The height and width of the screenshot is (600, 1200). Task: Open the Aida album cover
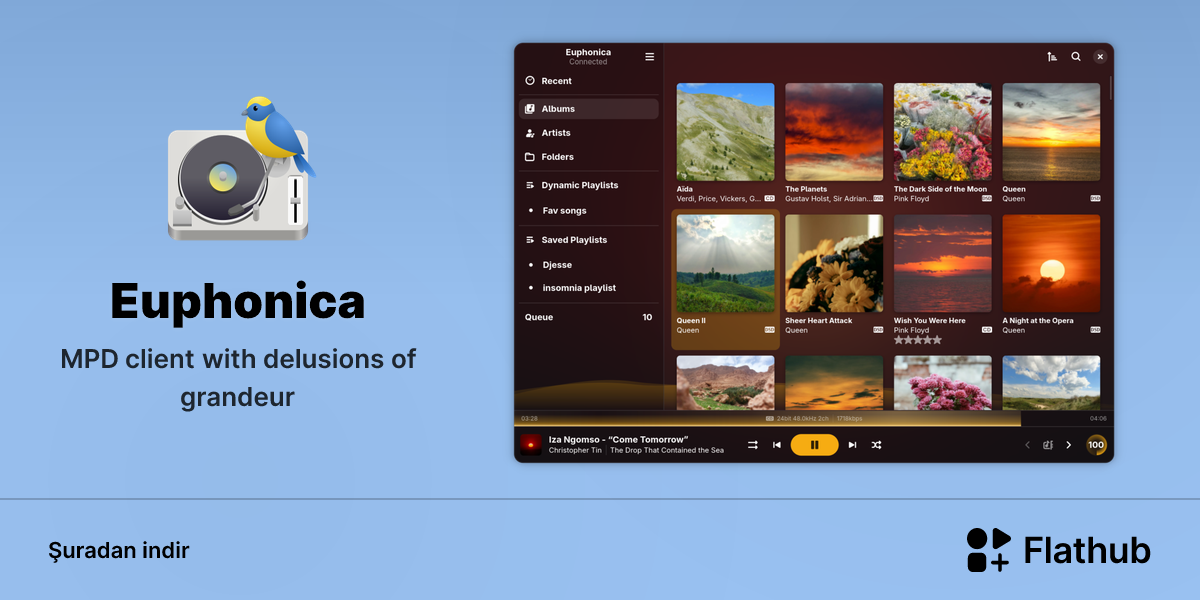(x=725, y=132)
